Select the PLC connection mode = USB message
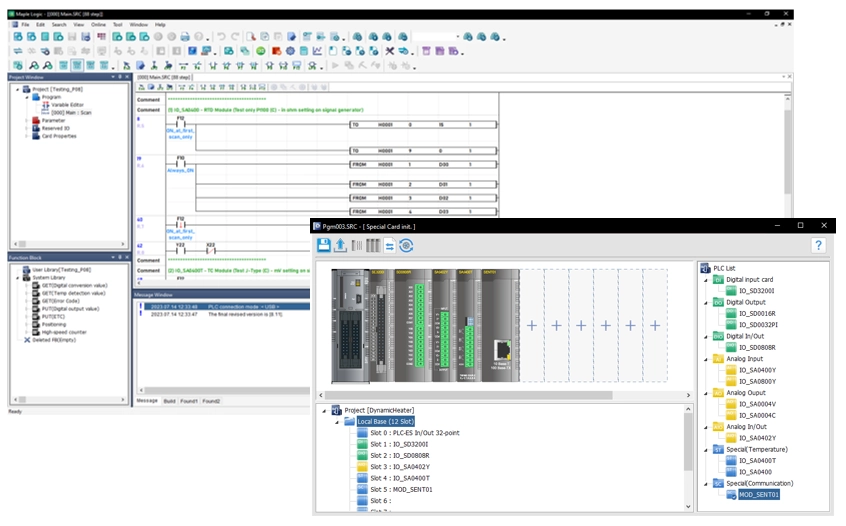This screenshot has width=846, height=526. pos(223,306)
